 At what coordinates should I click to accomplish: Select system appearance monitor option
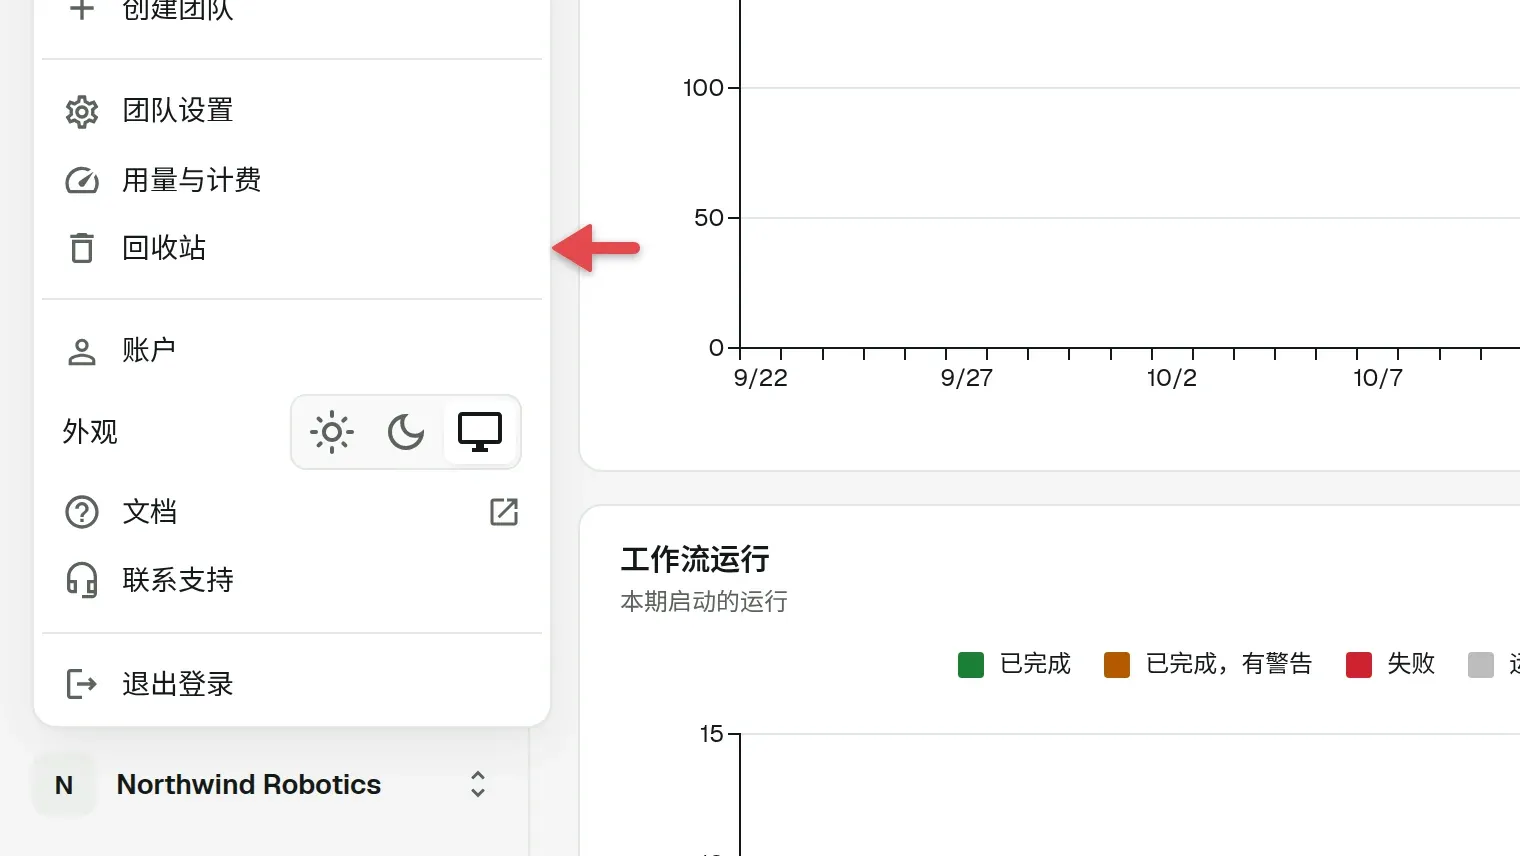click(480, 432)
